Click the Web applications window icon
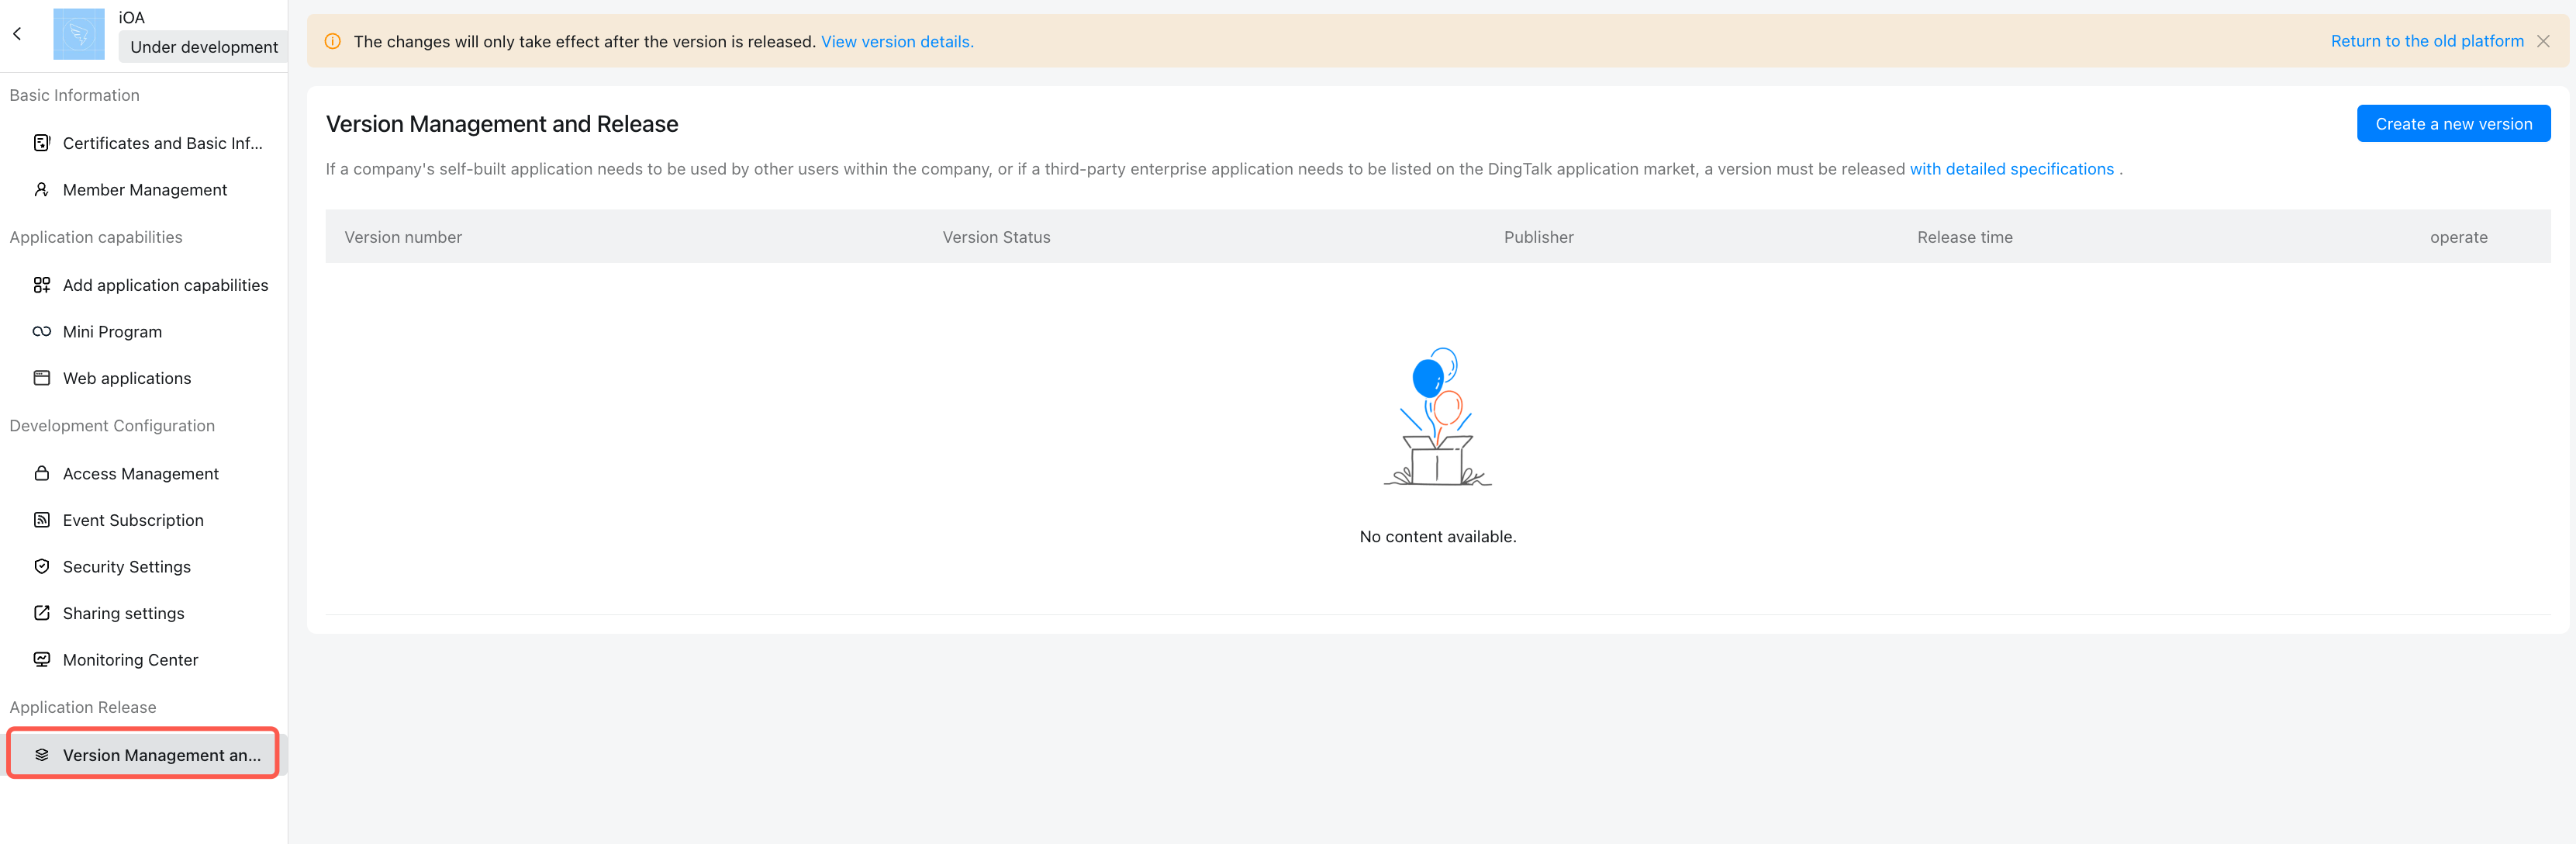This screenshot has height=844, width=2576. (x=41, y=378)
